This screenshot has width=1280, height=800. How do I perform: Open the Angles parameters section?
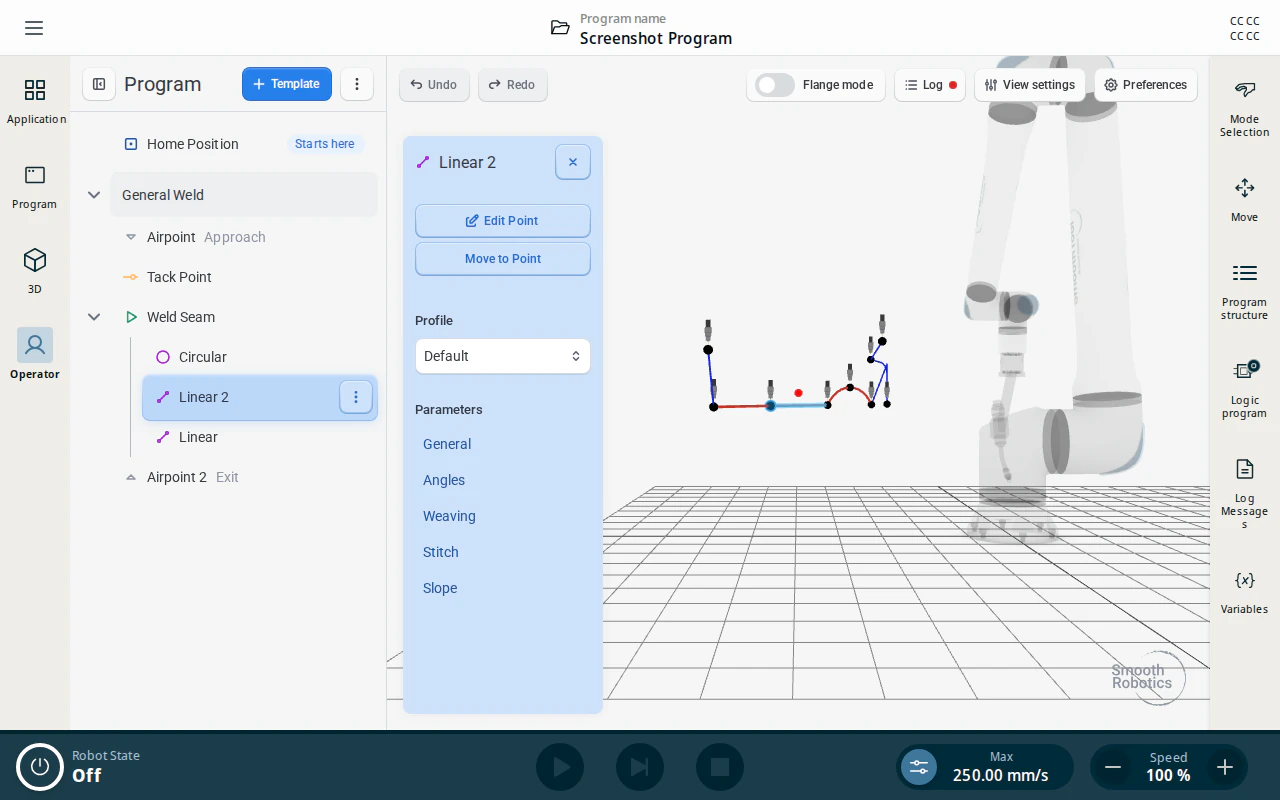[x=444, y=480]
